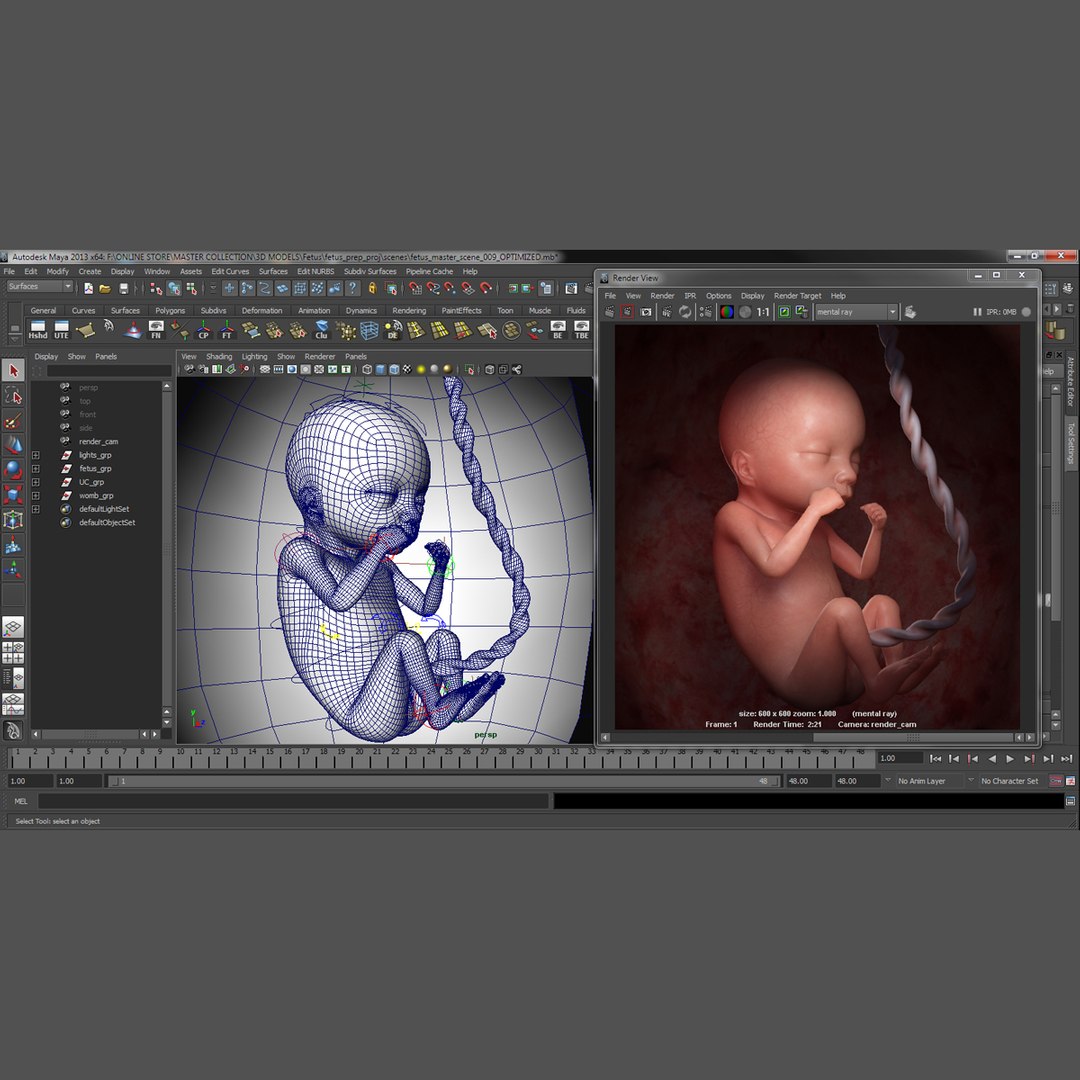The width and height of the screenshot is (1080, 1080).
Task: Open the Edit NURBS menu
Action: click(315, 271)
